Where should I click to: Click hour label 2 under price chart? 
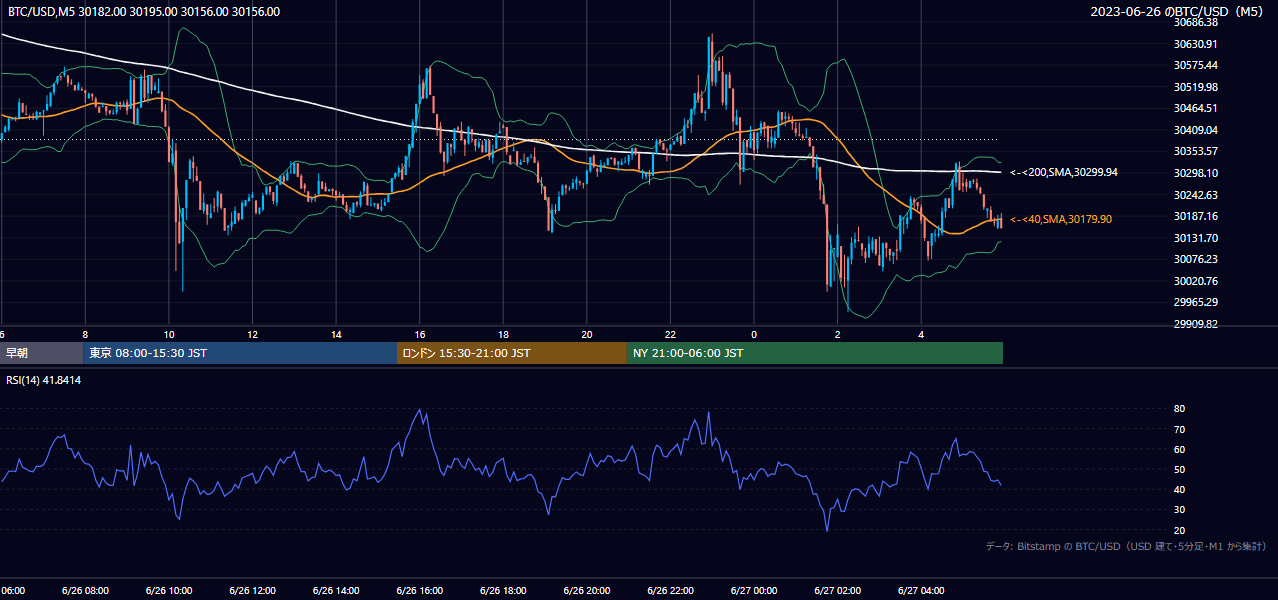coord(838,335)
